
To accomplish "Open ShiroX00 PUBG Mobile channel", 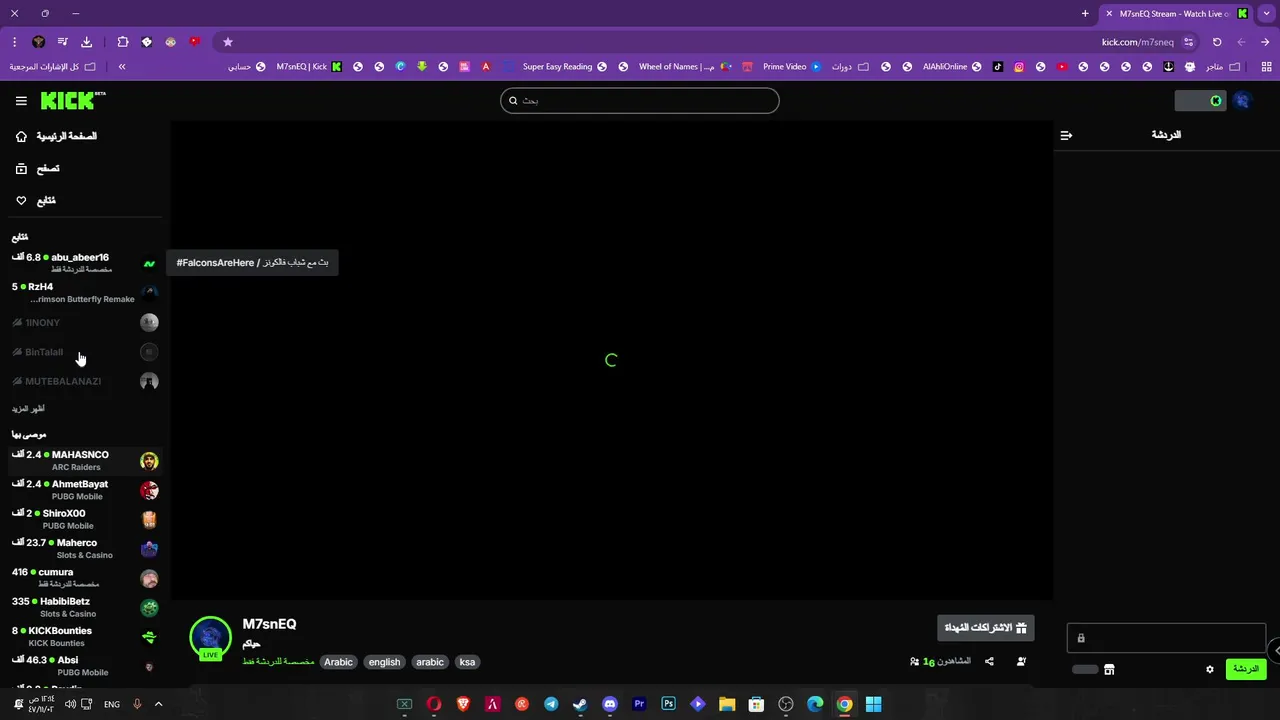I will pyautogui.click(x=85, y=519).
